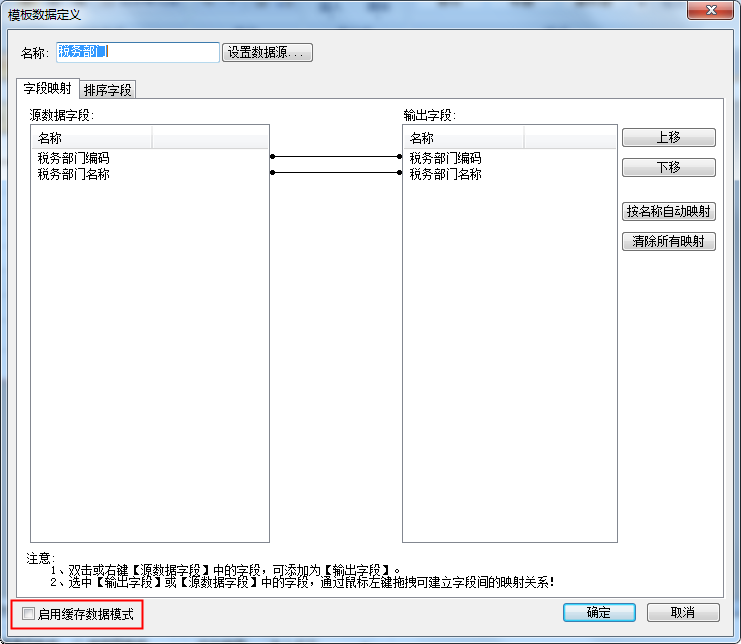Open the 设置数据源... dialog
The width and height of the screenshot is (741, 644).
(x=267, y=53)
